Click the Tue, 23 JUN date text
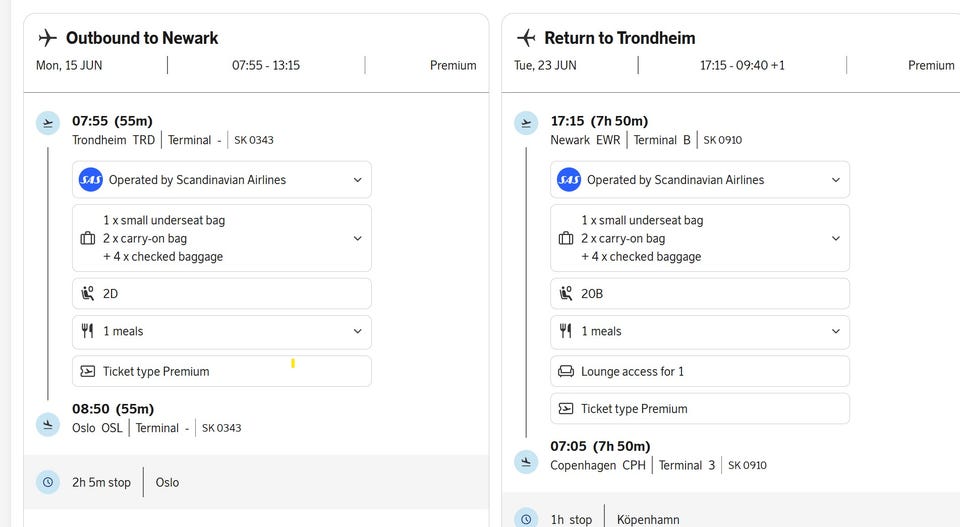960x527 pixels. (545, 65)
